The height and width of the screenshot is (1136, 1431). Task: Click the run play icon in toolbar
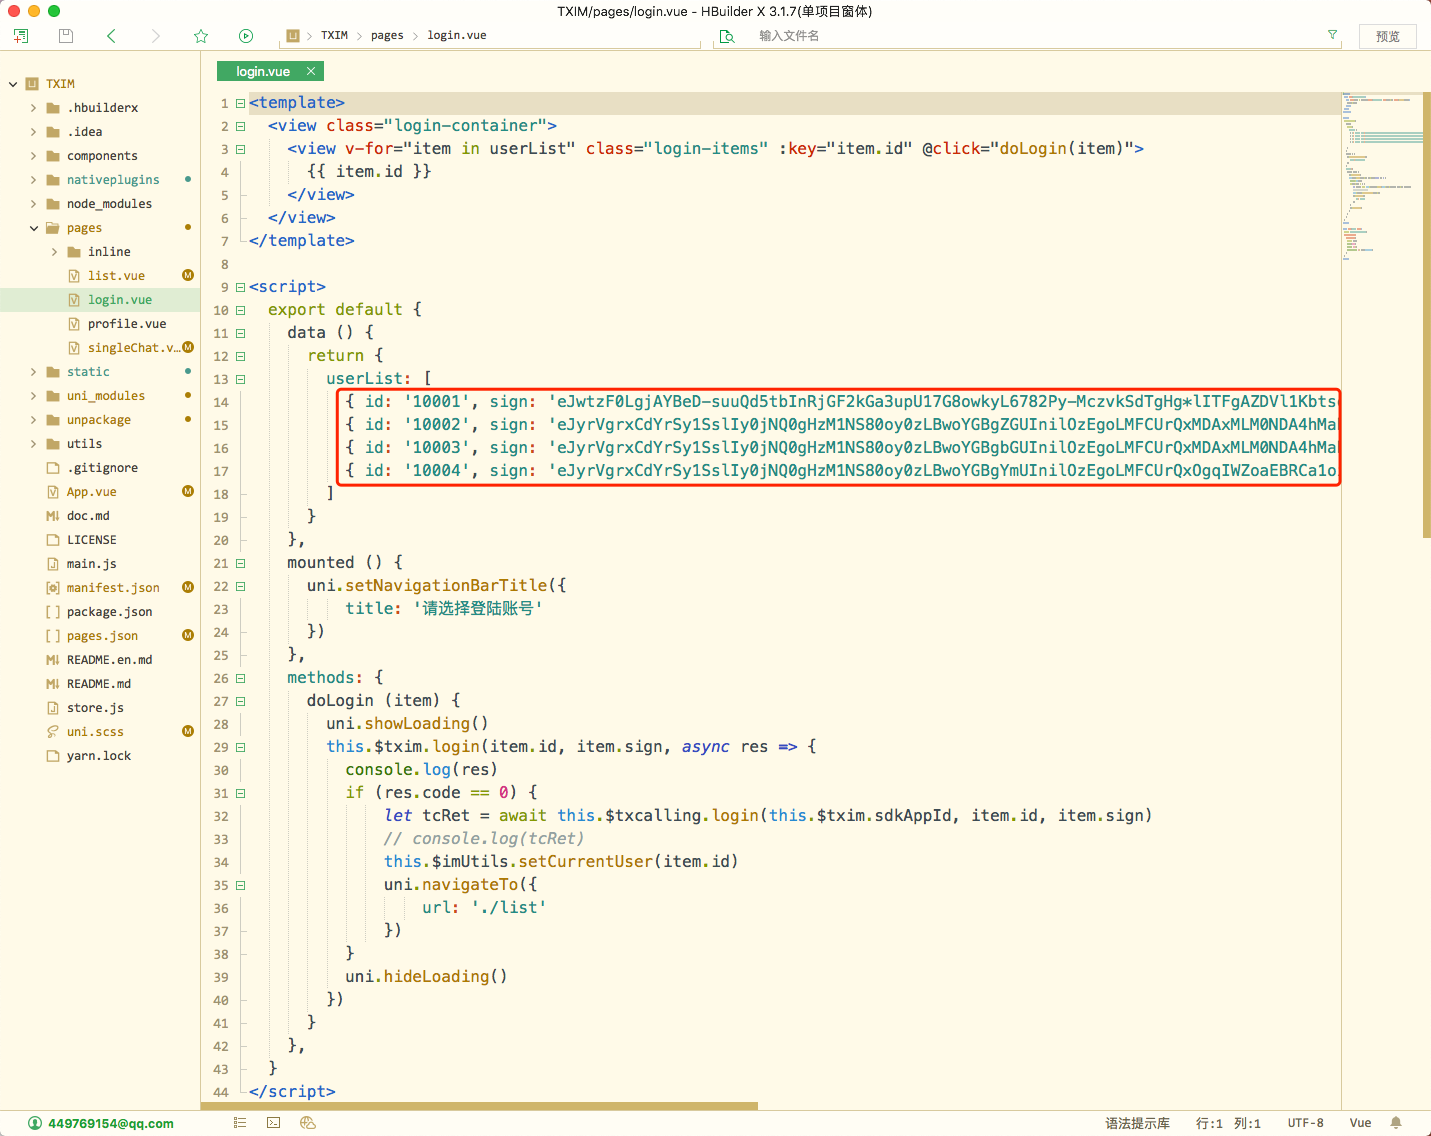click(246, 36)
